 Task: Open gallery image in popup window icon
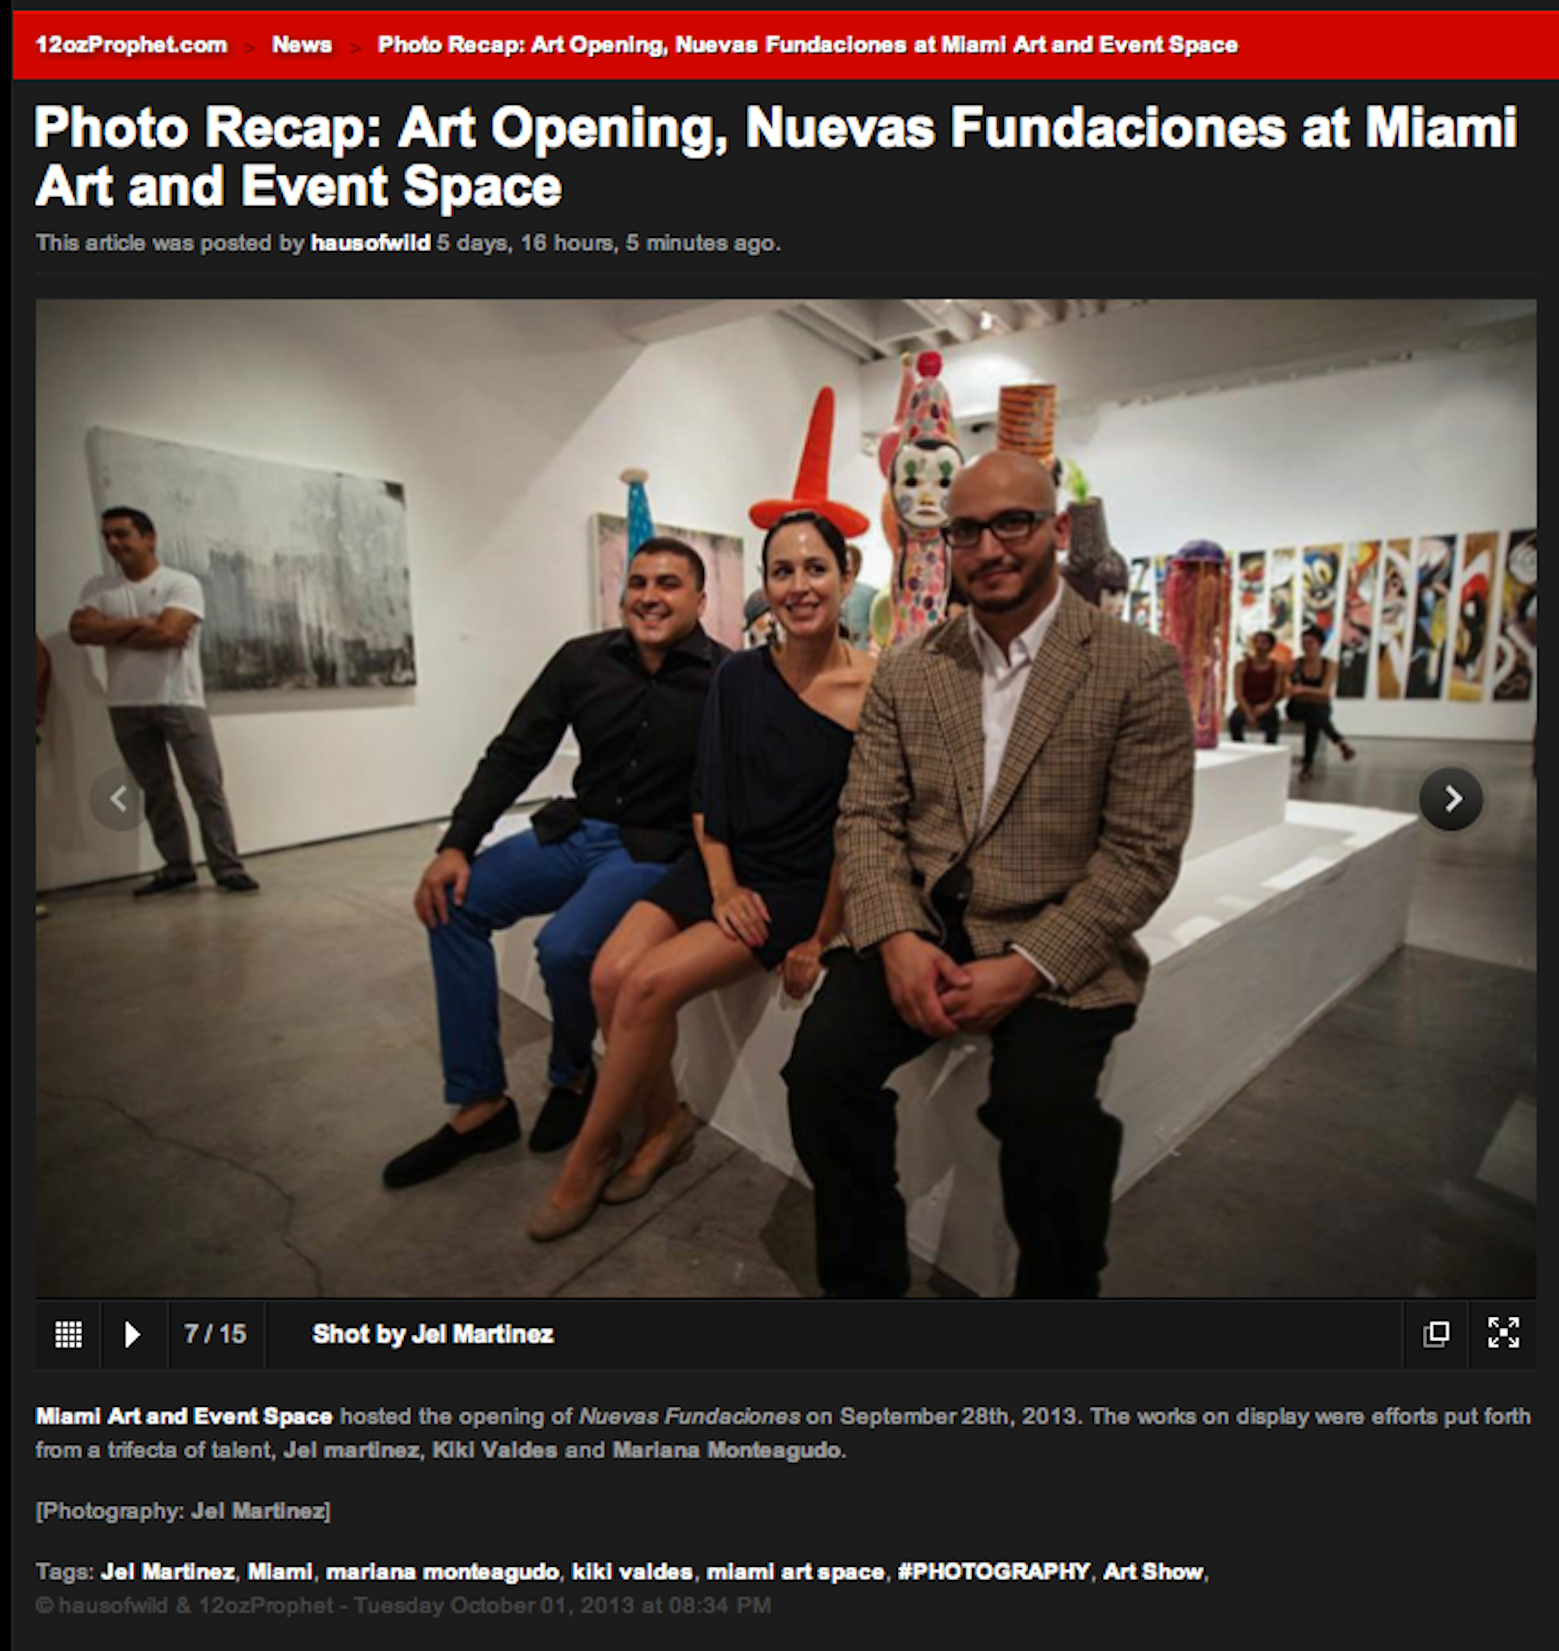[1436, 1333]
